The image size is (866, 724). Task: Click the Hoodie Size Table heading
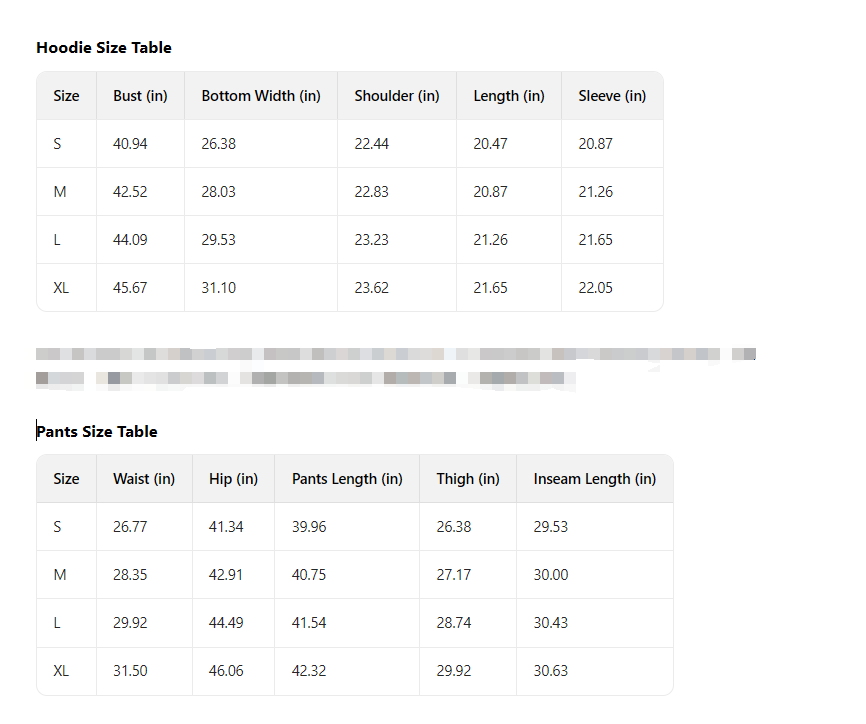[104, 48]
